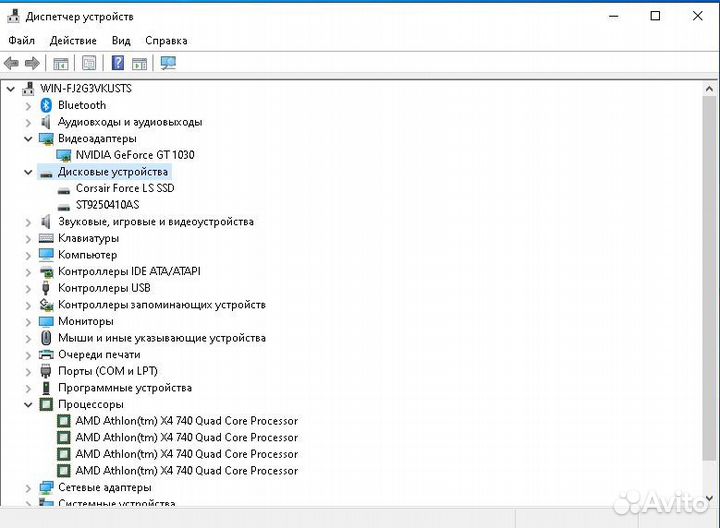The width and height of the screenshot is (720, 528).
Task: Expand the Сетевые адаптеры category
Action: click(28, 488)
